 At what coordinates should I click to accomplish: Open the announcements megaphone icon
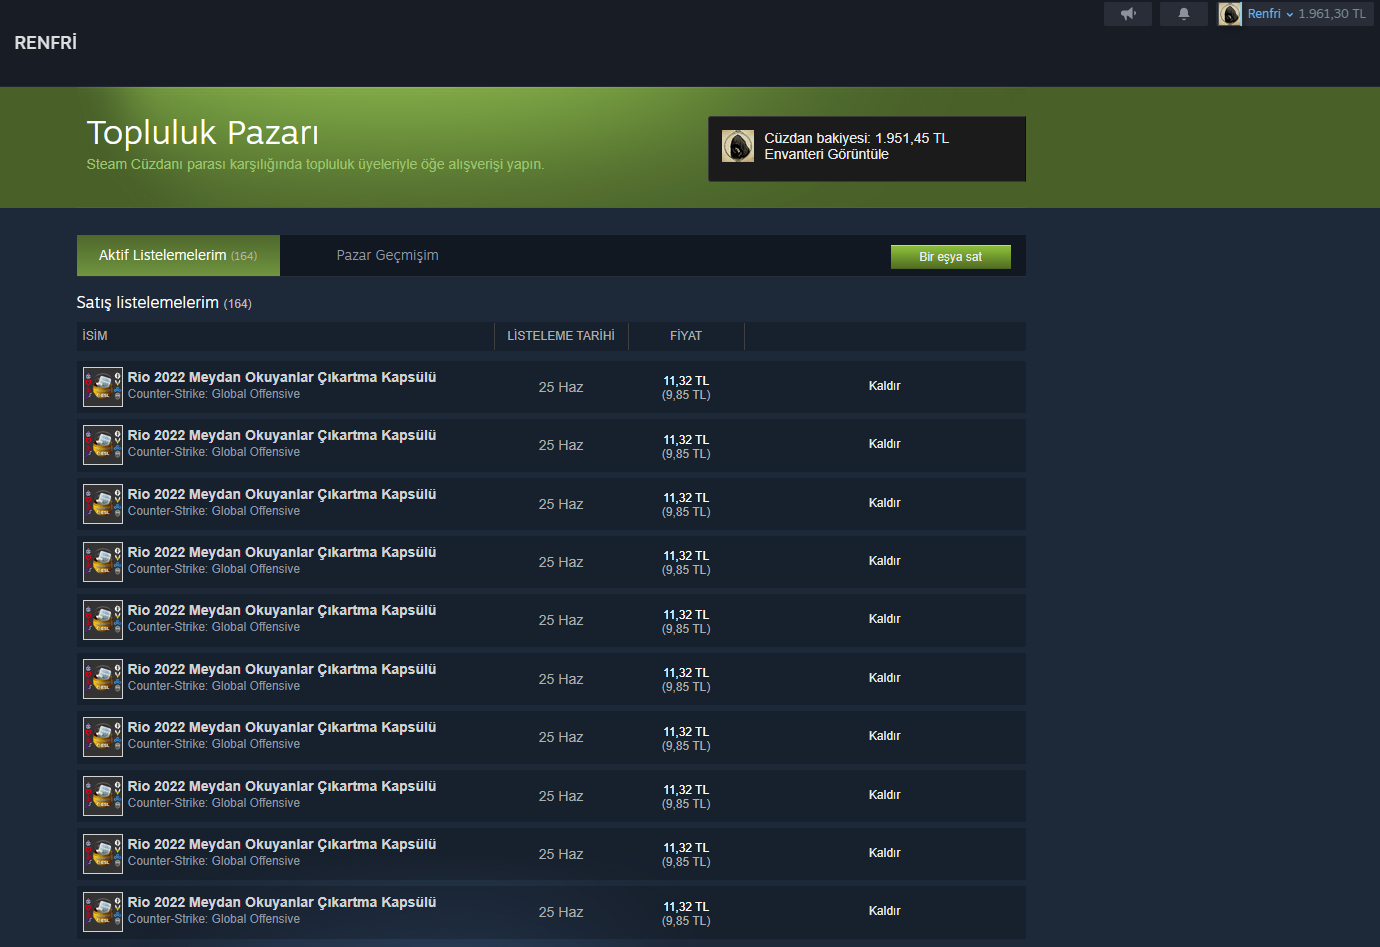(x=1128, y=14)
